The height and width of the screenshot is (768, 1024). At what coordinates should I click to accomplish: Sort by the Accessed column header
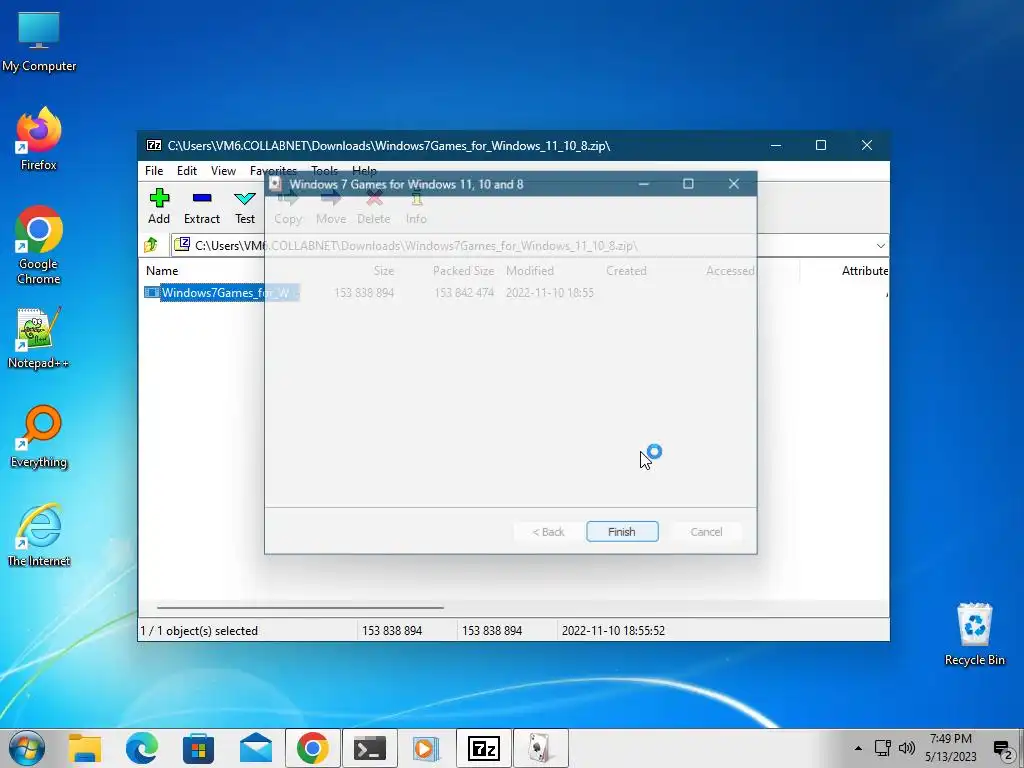pyautogui.click(x=729, y=270)
